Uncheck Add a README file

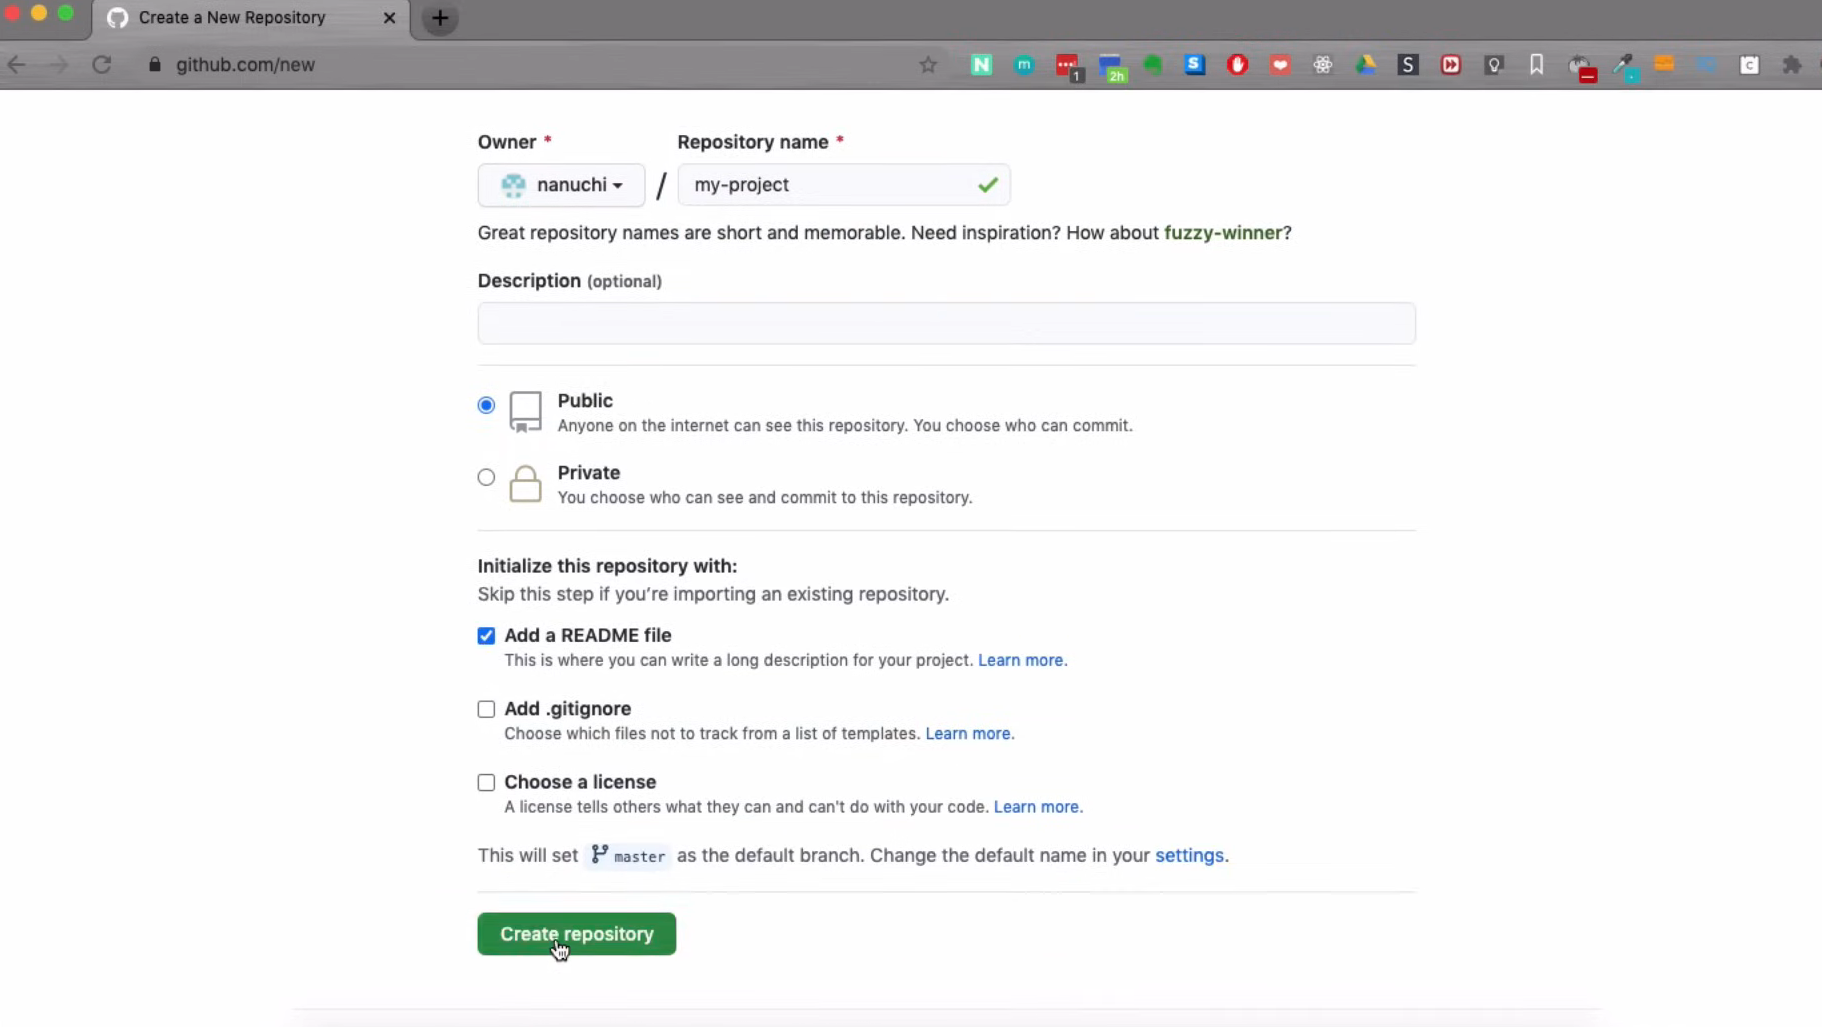click(486, 636)
